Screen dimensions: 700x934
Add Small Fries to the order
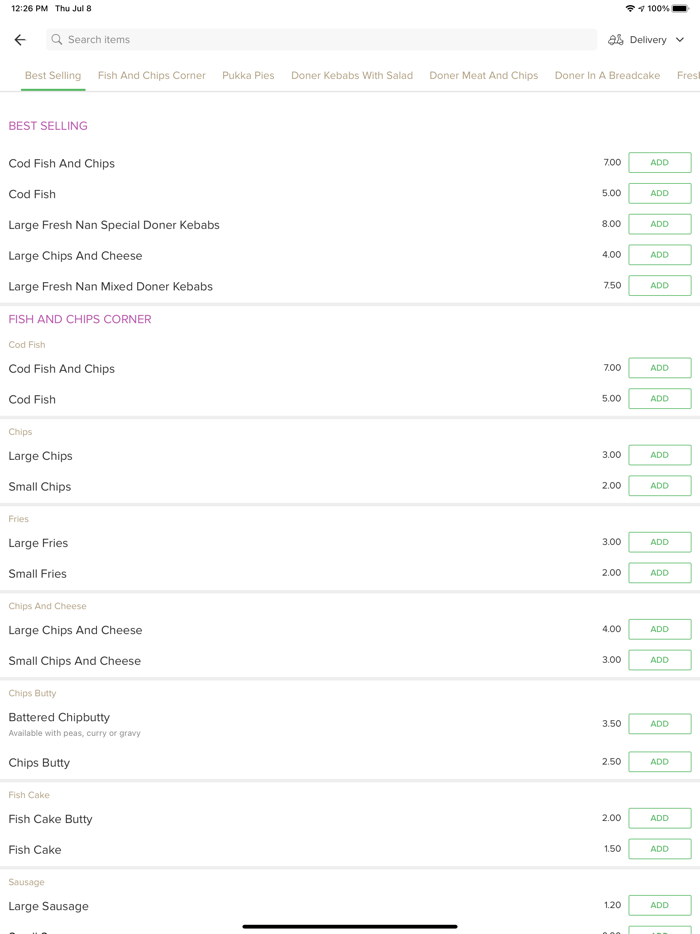point(659,573)
